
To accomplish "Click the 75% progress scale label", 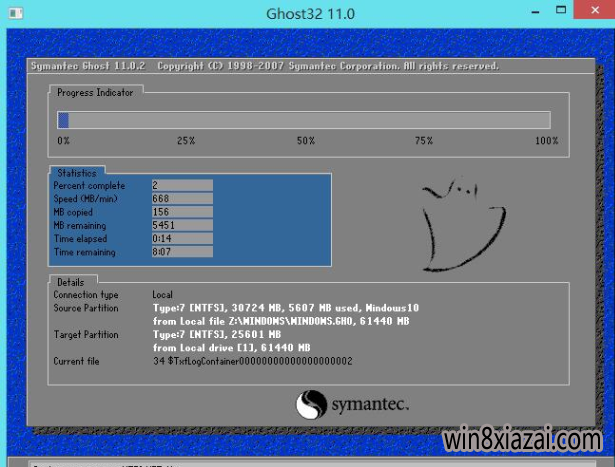I will tap(424, 141).
